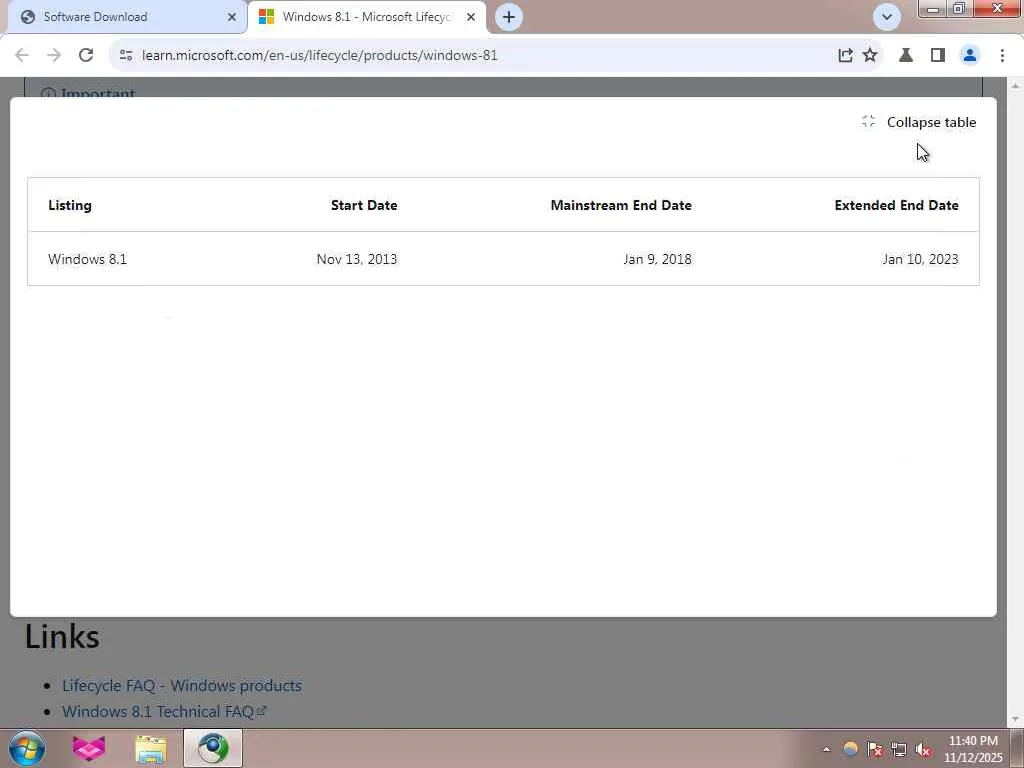Click the Start Date column header
Viewport: 1024px width, 768px height.
pos(364,205)
